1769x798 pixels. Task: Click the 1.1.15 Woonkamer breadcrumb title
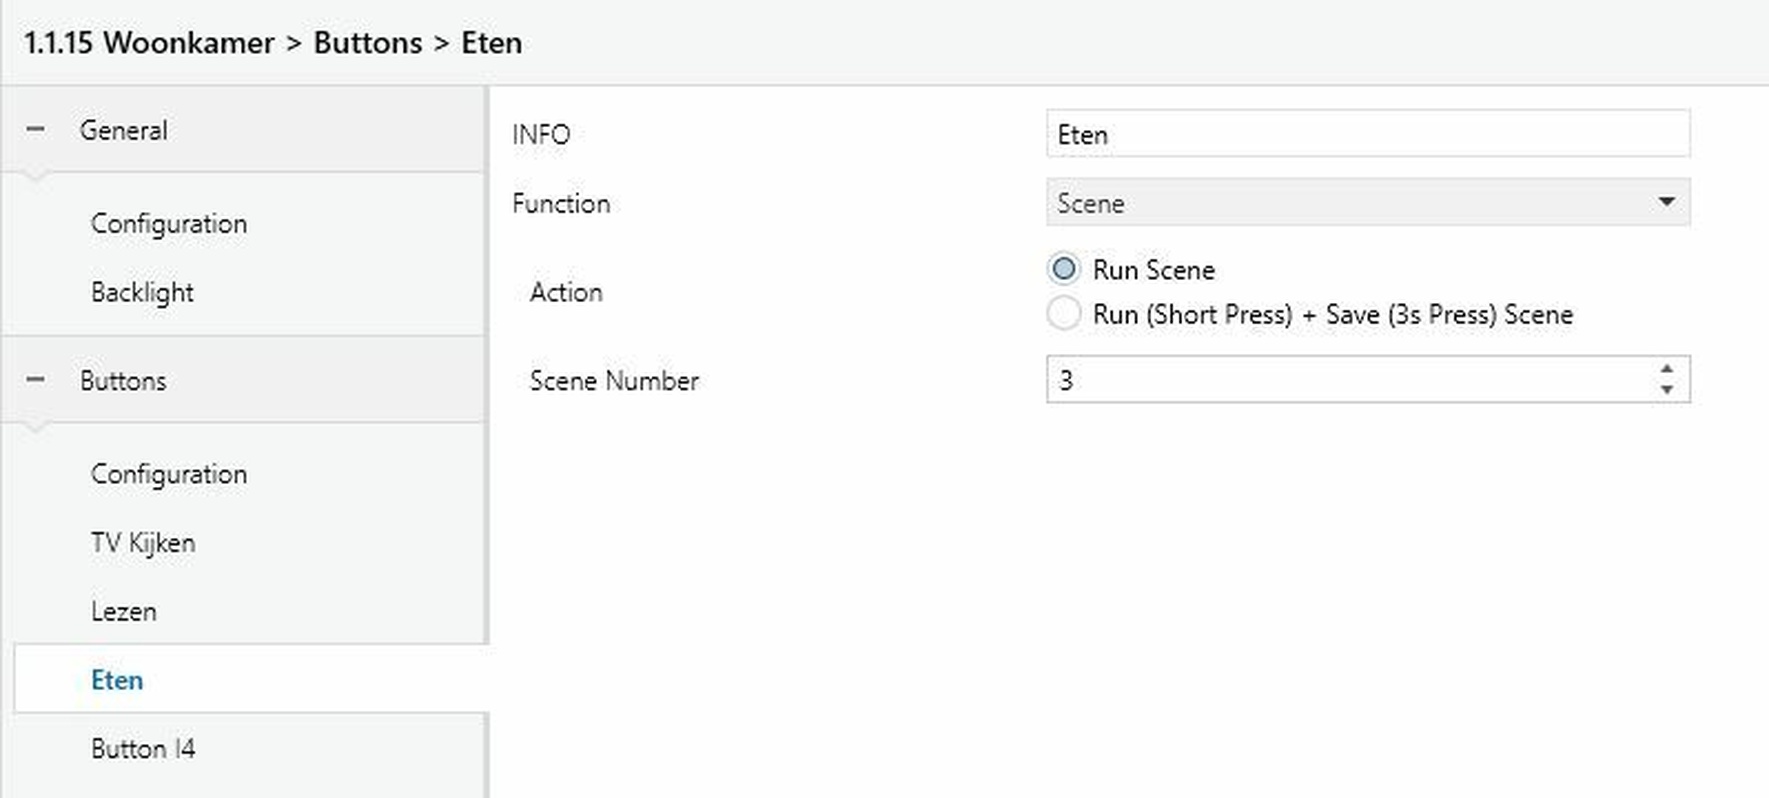coord(149,43)
